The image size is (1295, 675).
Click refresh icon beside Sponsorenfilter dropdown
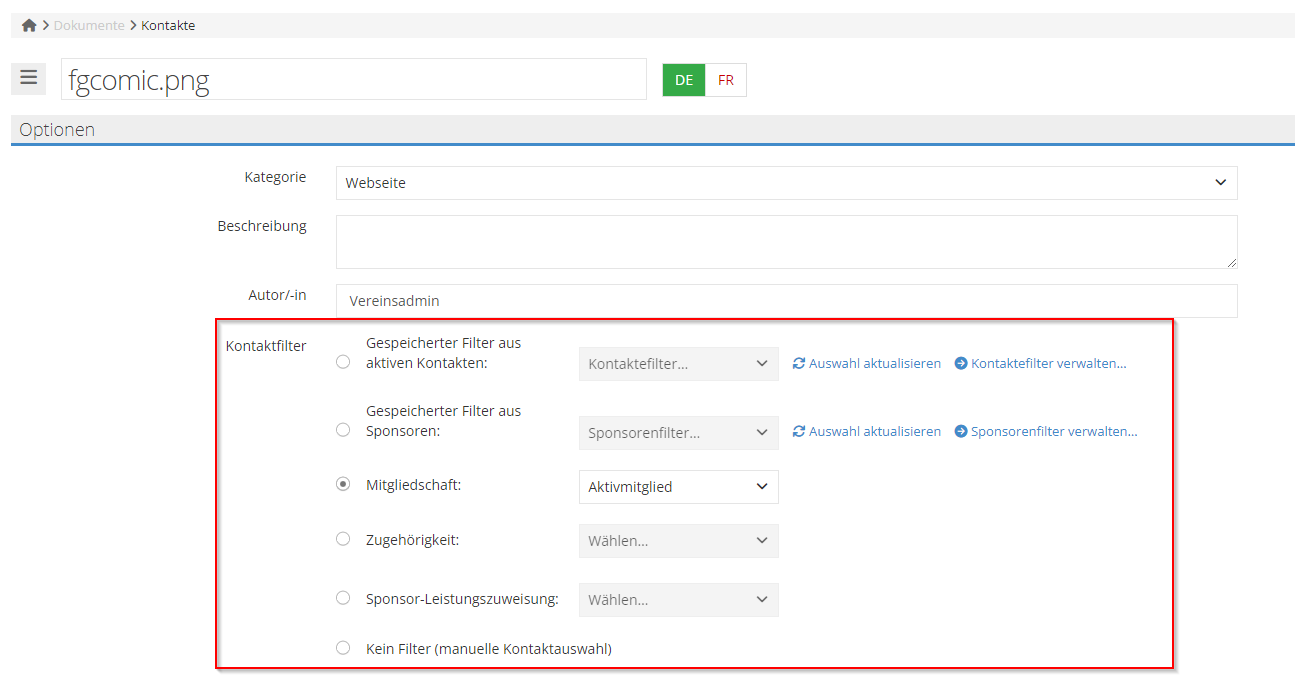coord(799,432)
